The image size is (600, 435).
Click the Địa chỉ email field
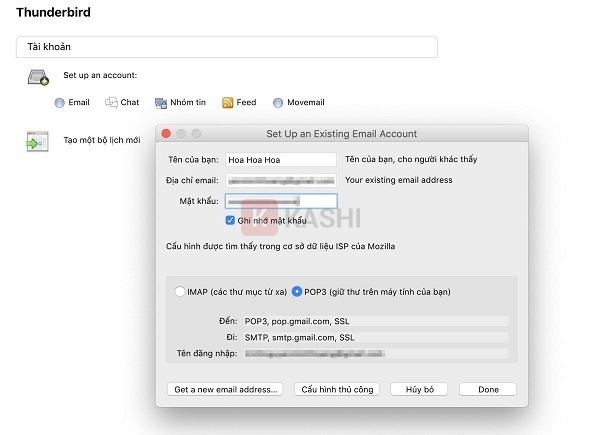point(280,180)
